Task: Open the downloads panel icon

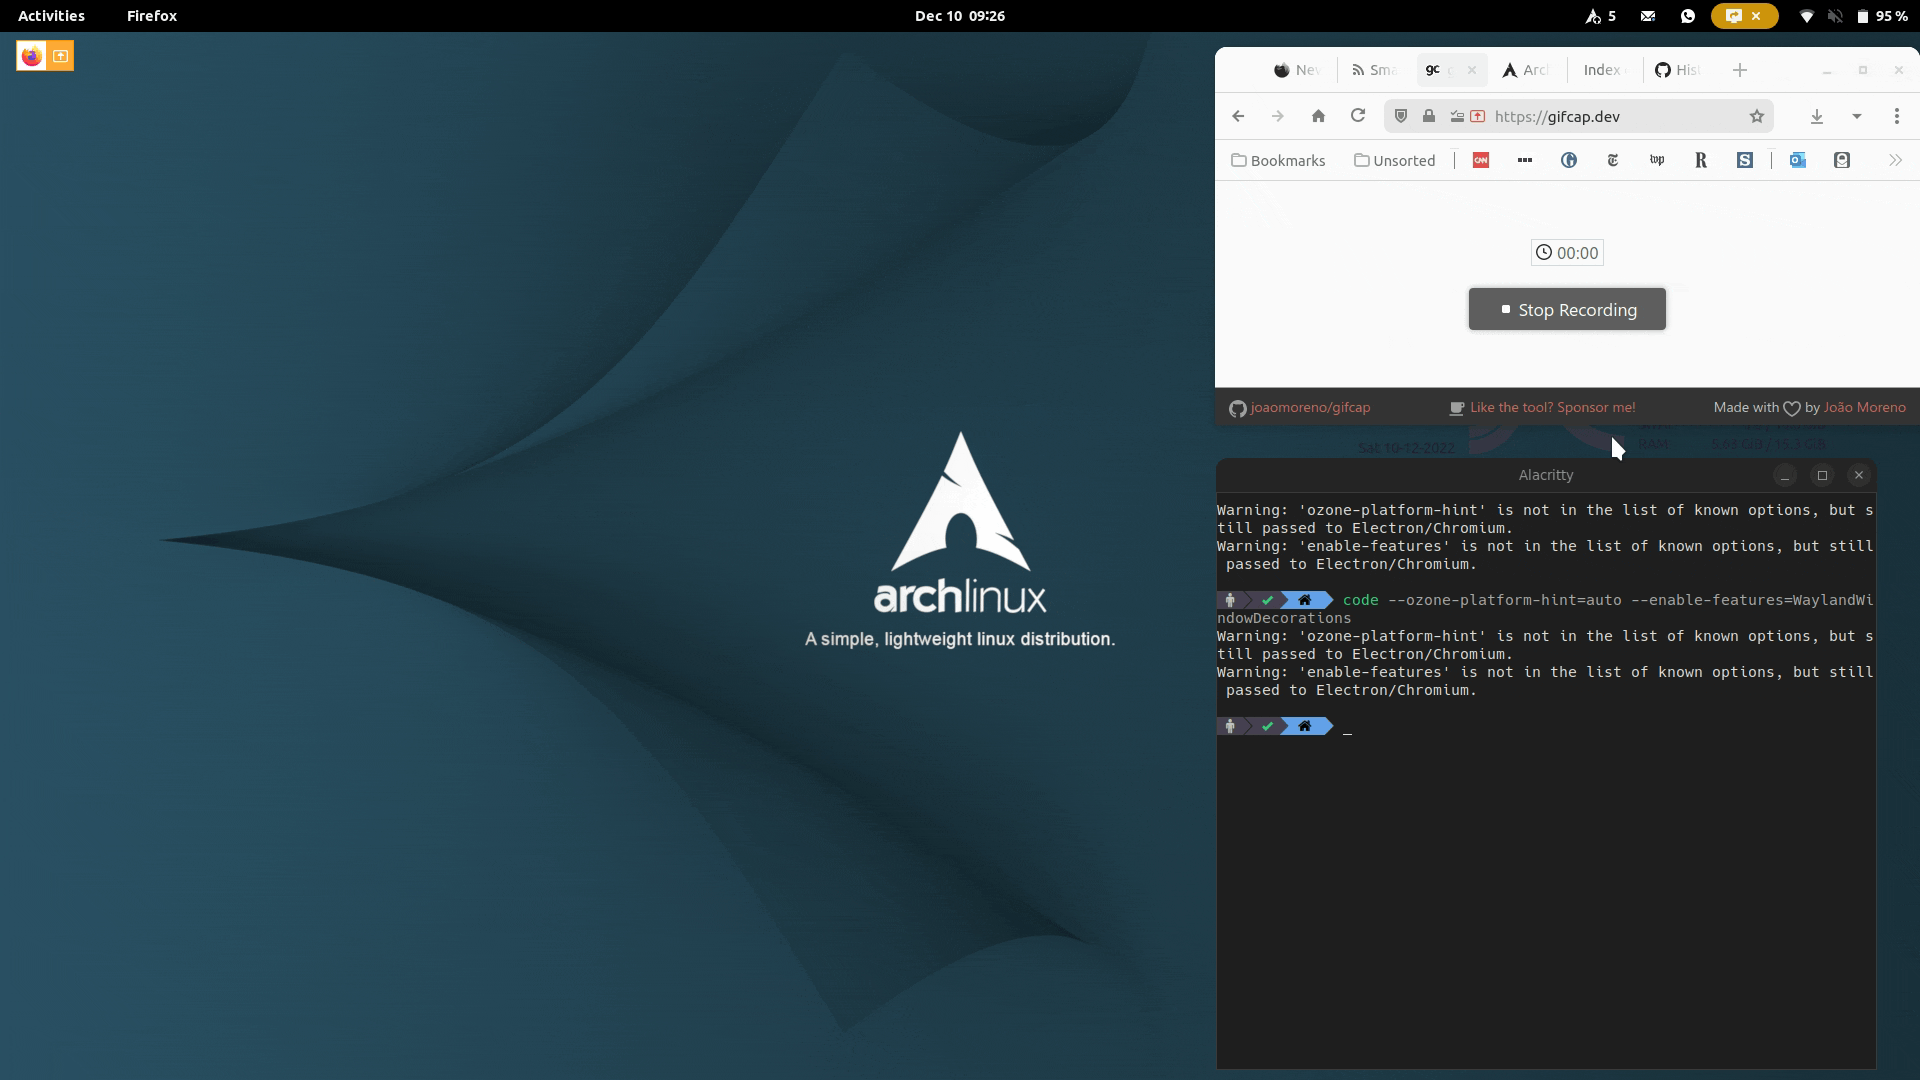Action: (x=1817, y=116)
